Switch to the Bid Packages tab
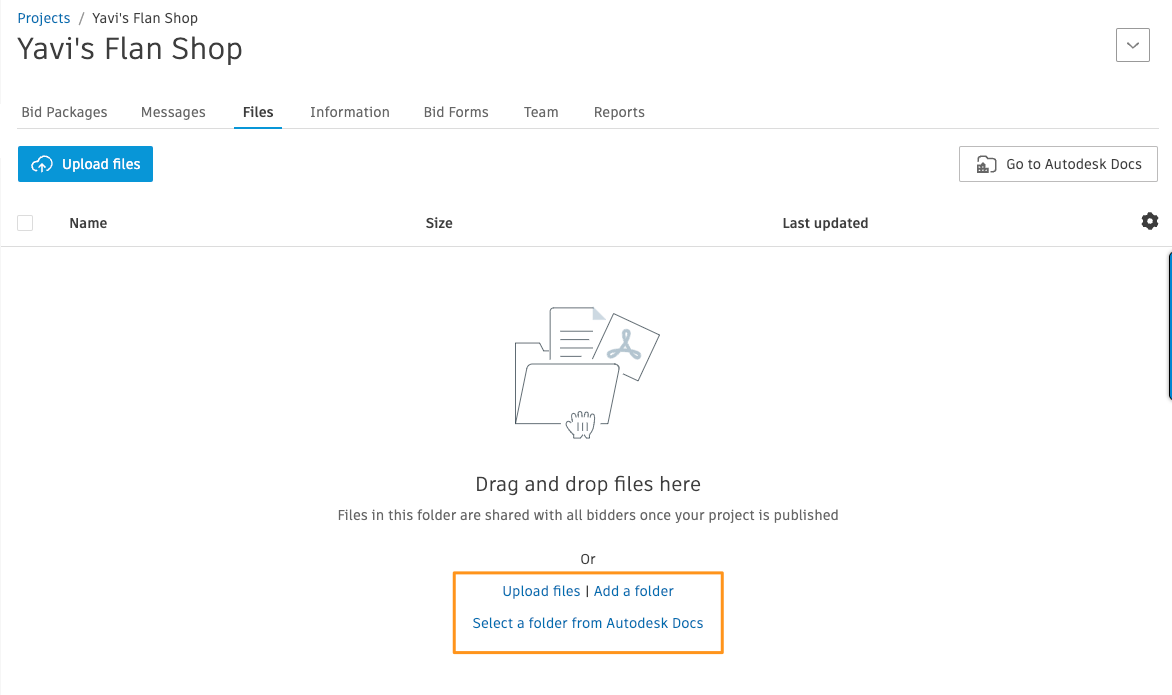 point(64,112)
